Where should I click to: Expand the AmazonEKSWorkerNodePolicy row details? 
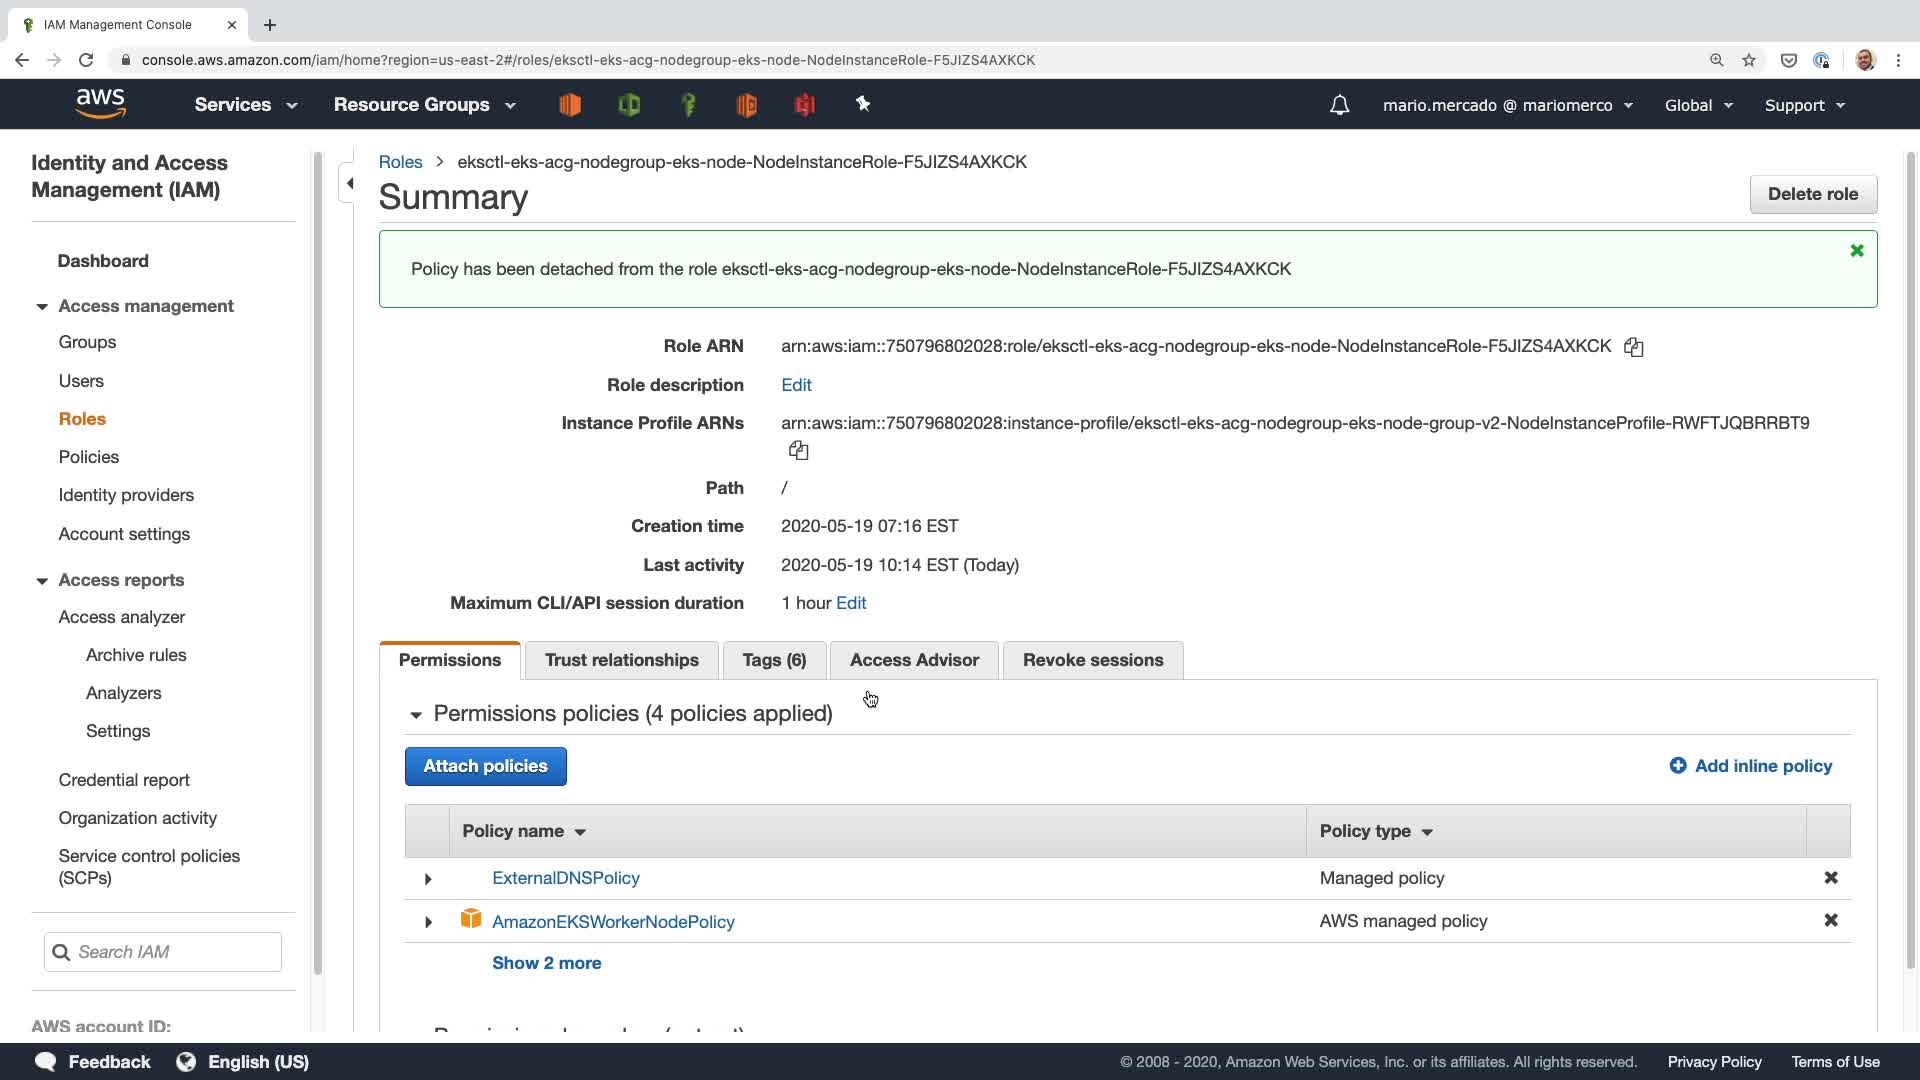[x=428, y=922]
